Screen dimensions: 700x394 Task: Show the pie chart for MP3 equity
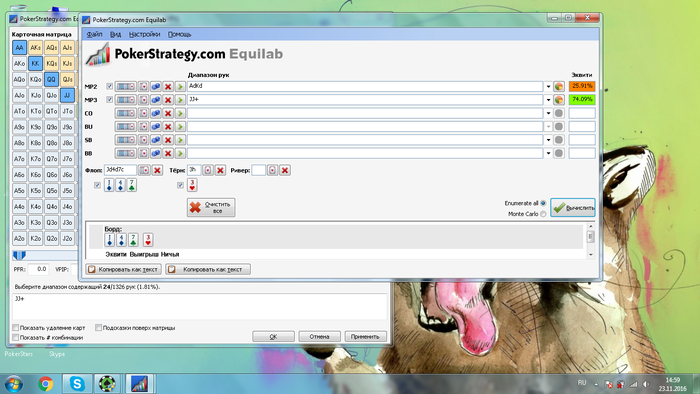558,100
